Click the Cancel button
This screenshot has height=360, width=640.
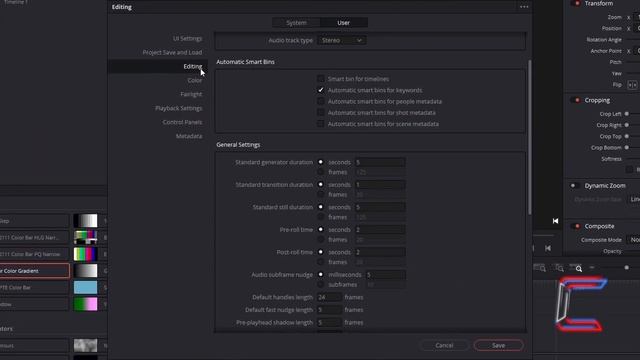pos(444,345)
